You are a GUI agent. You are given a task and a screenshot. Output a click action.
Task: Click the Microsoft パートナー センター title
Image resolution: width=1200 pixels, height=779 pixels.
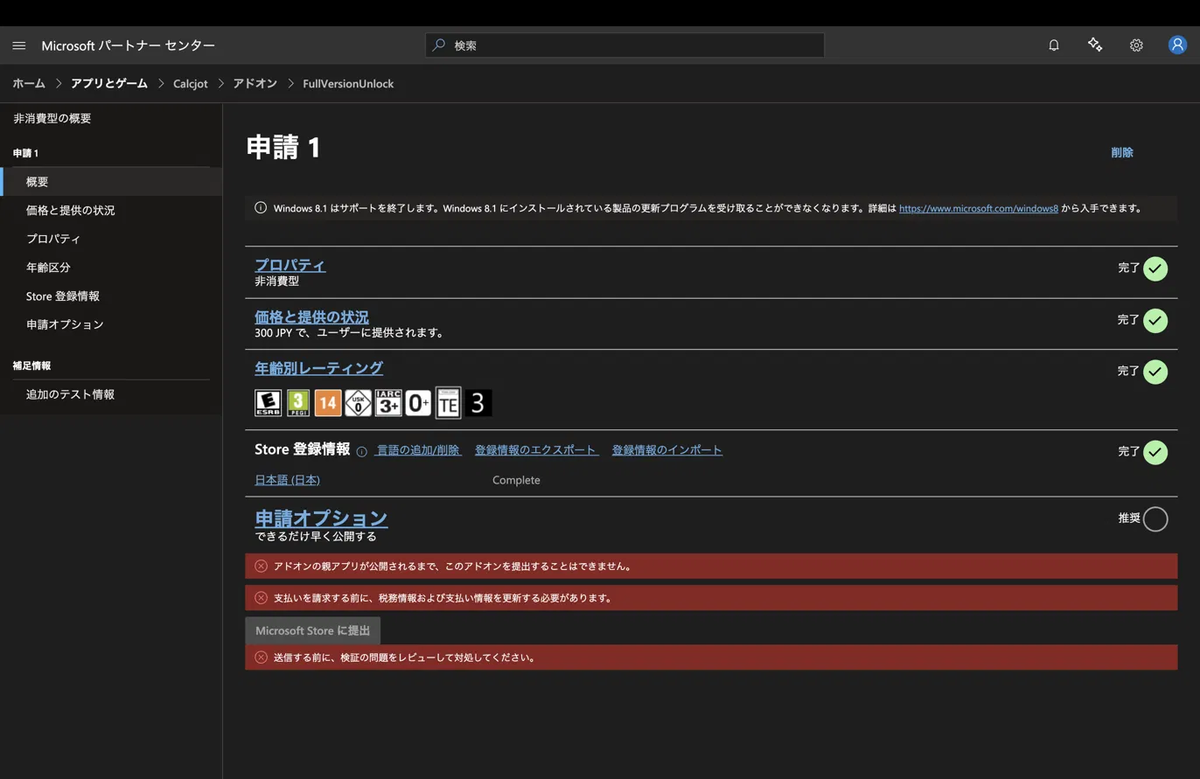click(x=128, y=46)
